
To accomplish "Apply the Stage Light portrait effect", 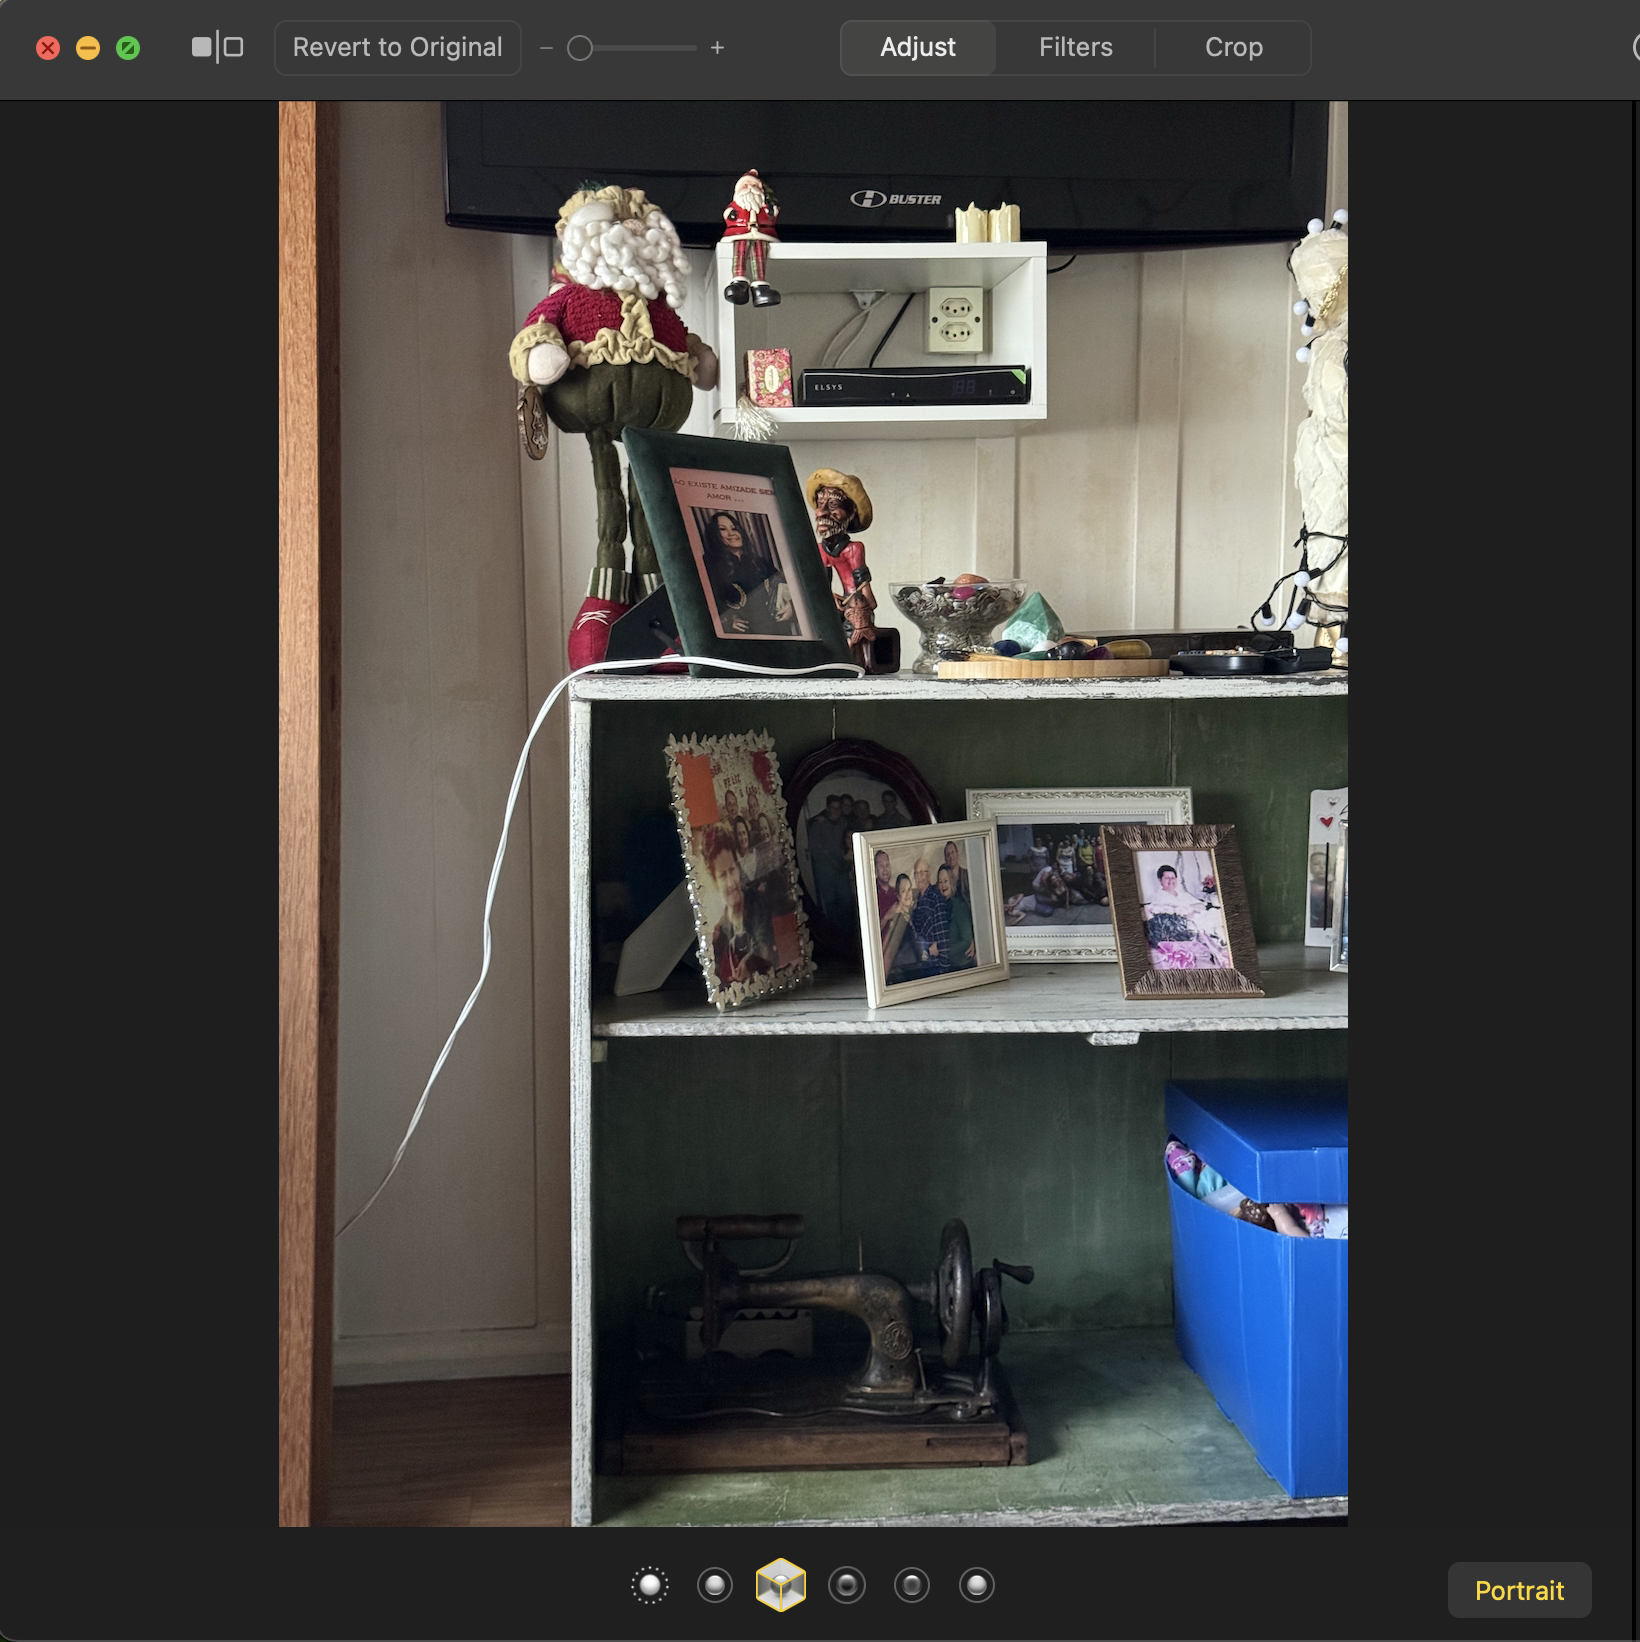I will pyautogui.click(x=847, y=1585).
